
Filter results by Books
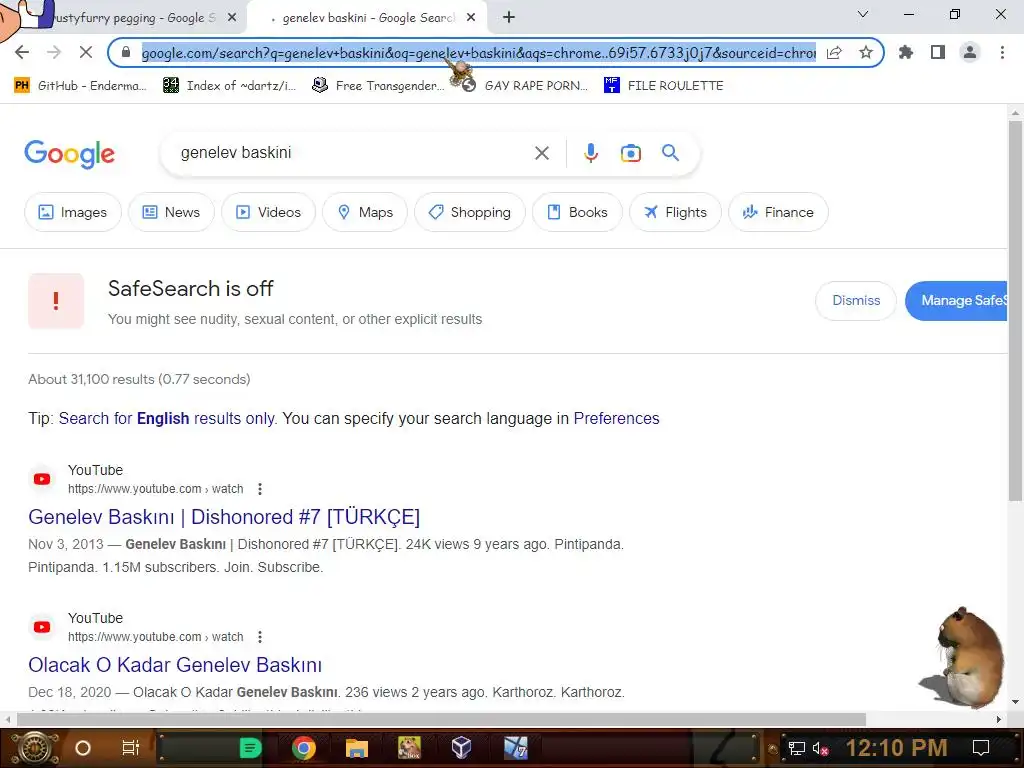click(577, 212)
